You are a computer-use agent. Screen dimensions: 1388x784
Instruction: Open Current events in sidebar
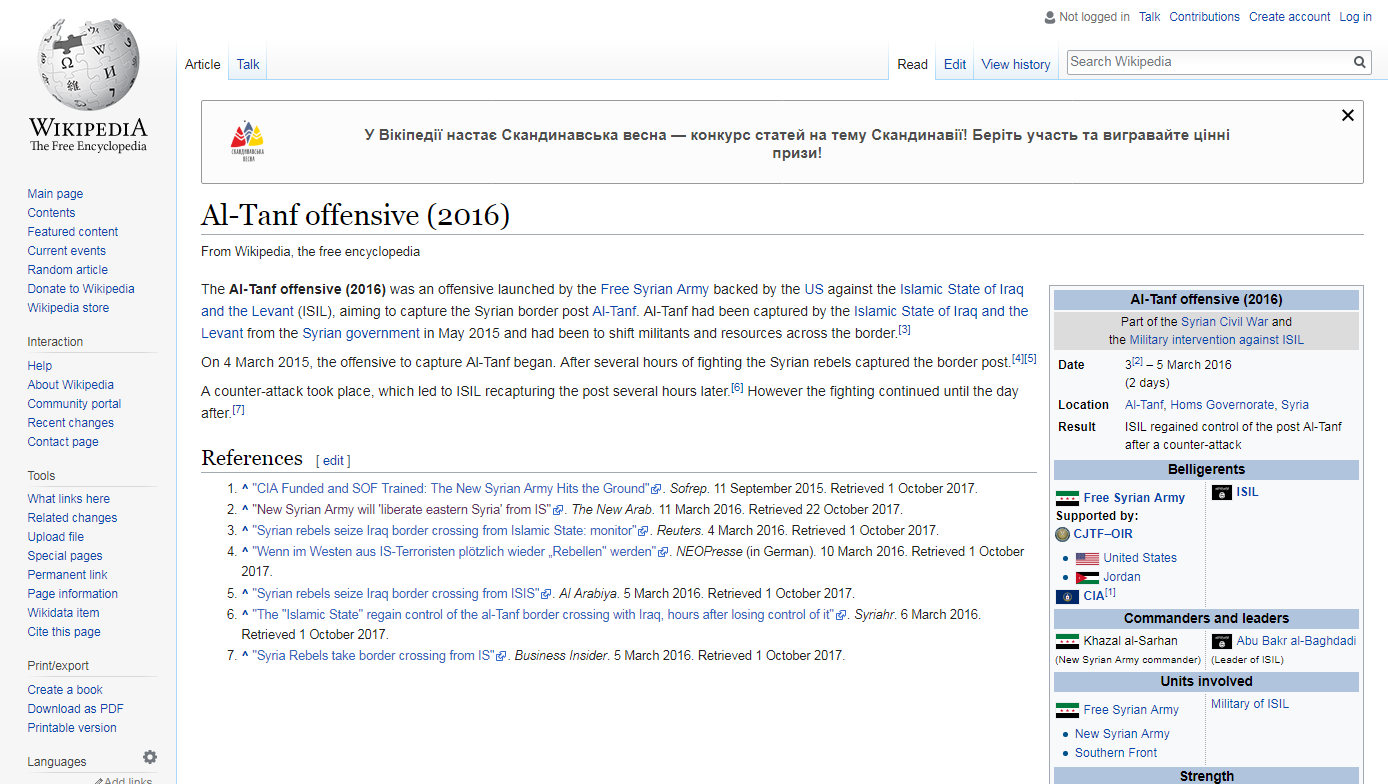click(66, 251)
